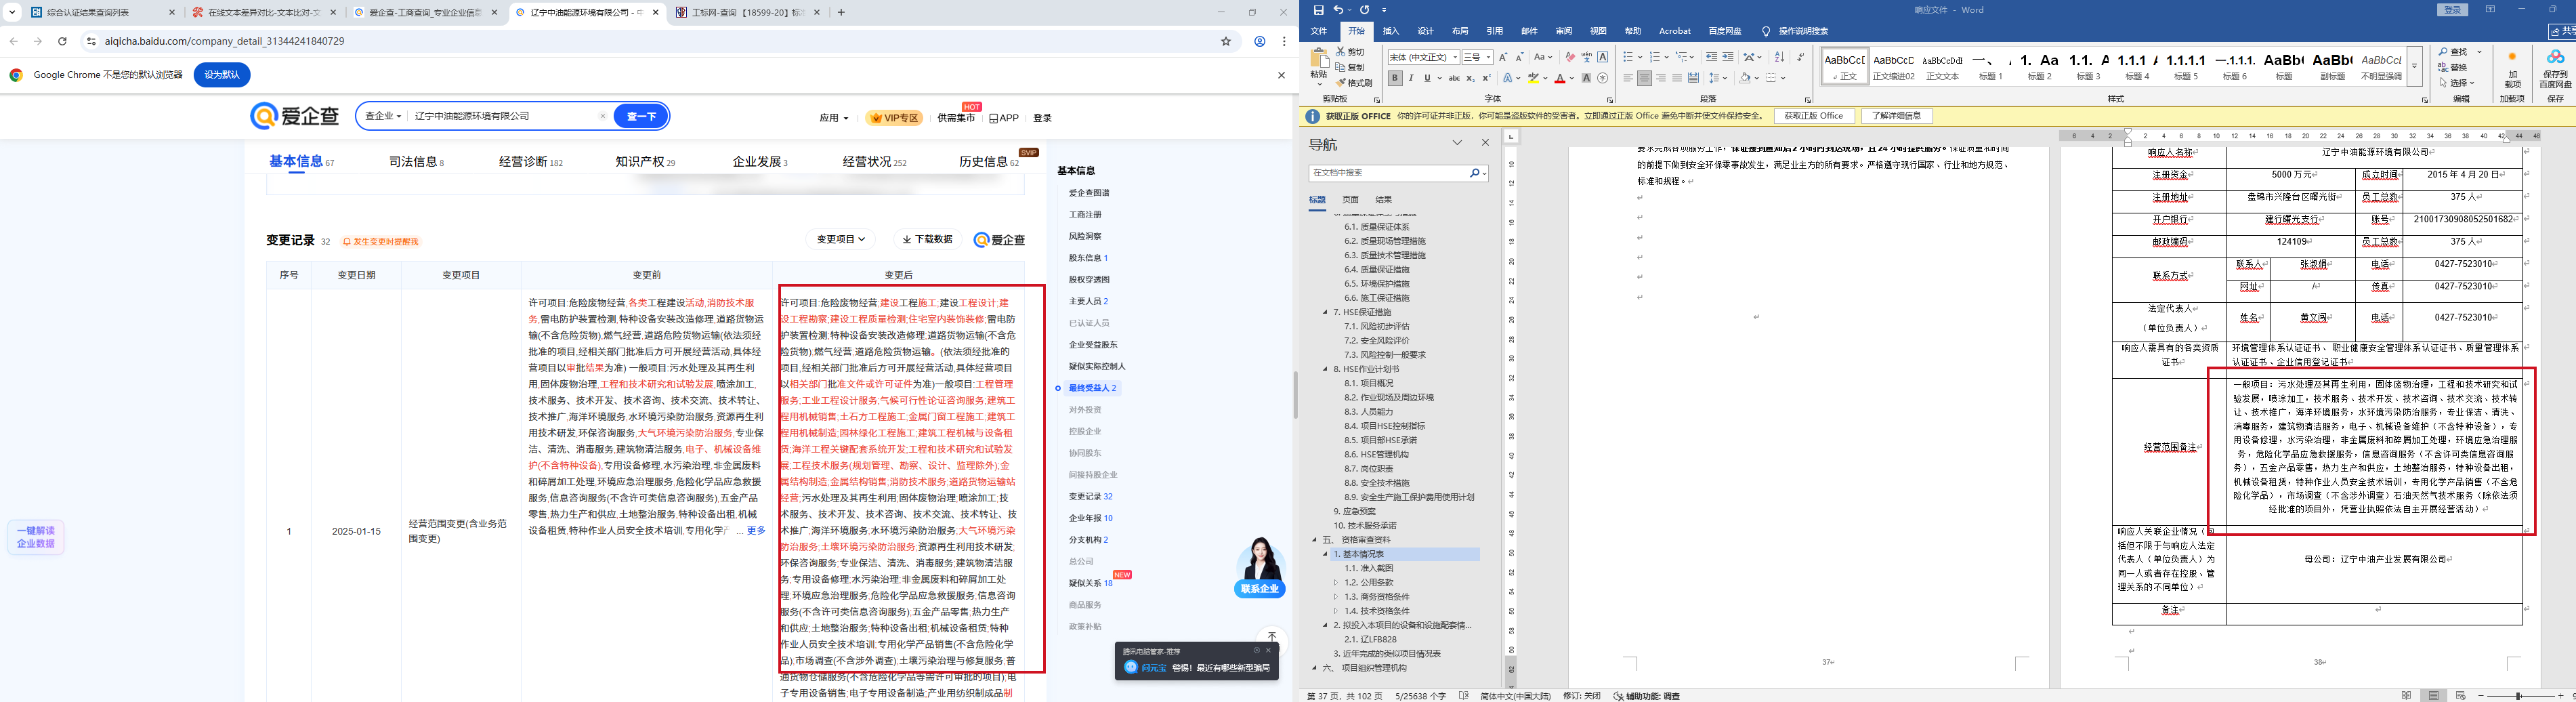Pick the red font color swatch in Word
The height and width of the screenshot is (702, 2576).
click(1559, 78)
